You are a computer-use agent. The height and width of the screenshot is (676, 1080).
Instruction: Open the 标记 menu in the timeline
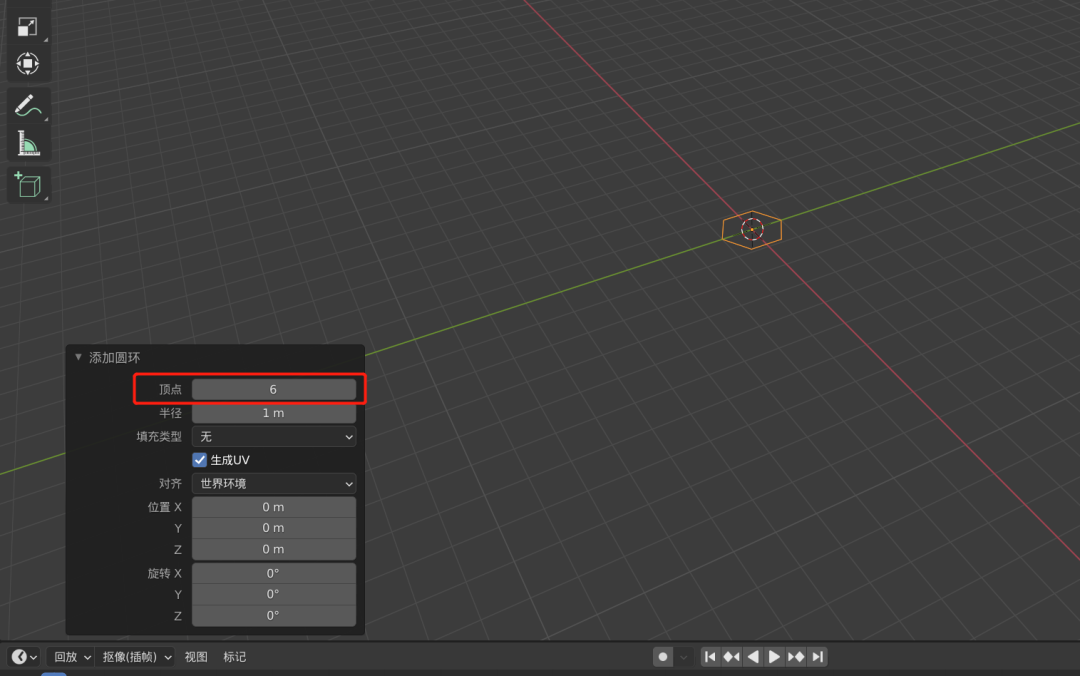click(x=234, y=657)
